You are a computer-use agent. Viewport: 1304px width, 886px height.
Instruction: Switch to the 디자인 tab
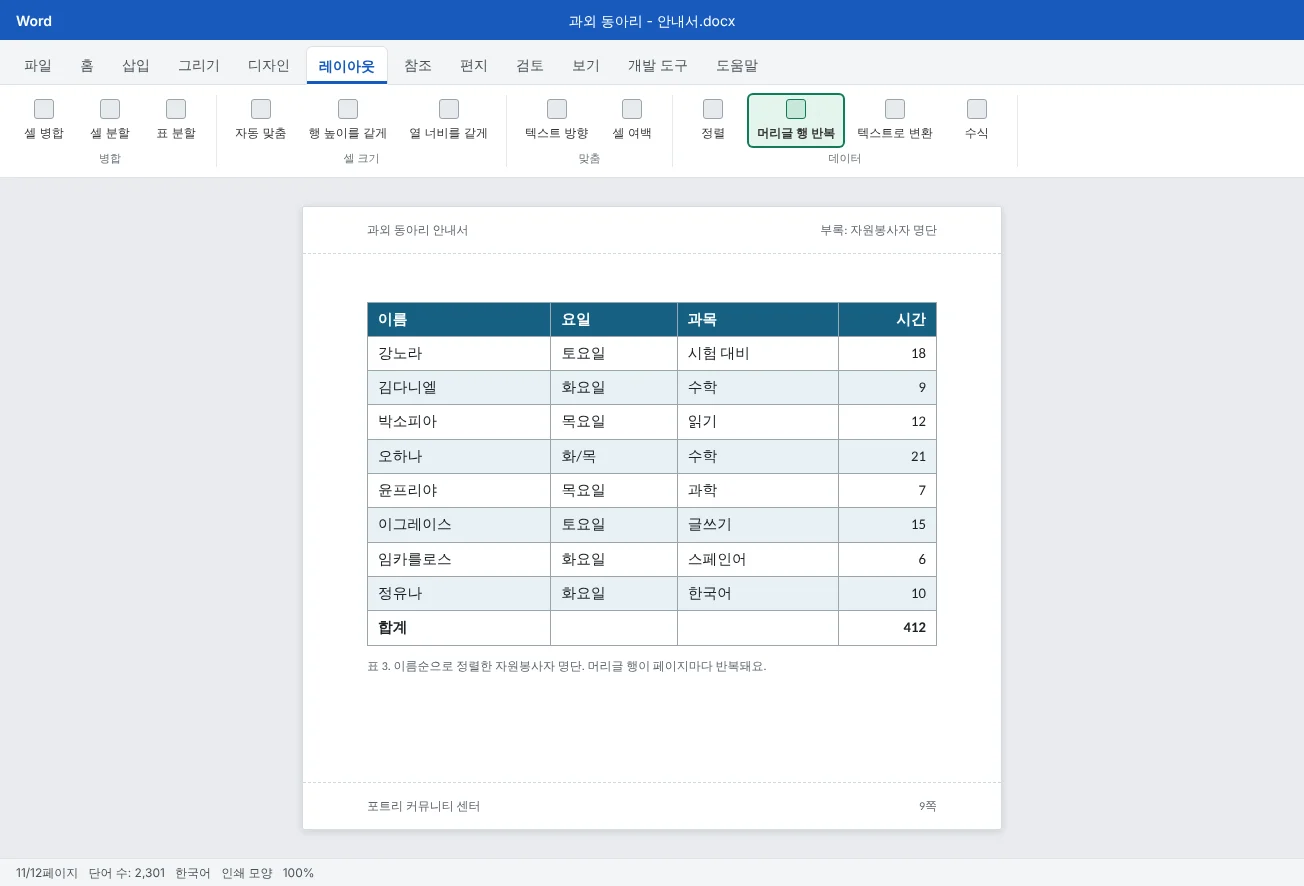coord(269,66)
